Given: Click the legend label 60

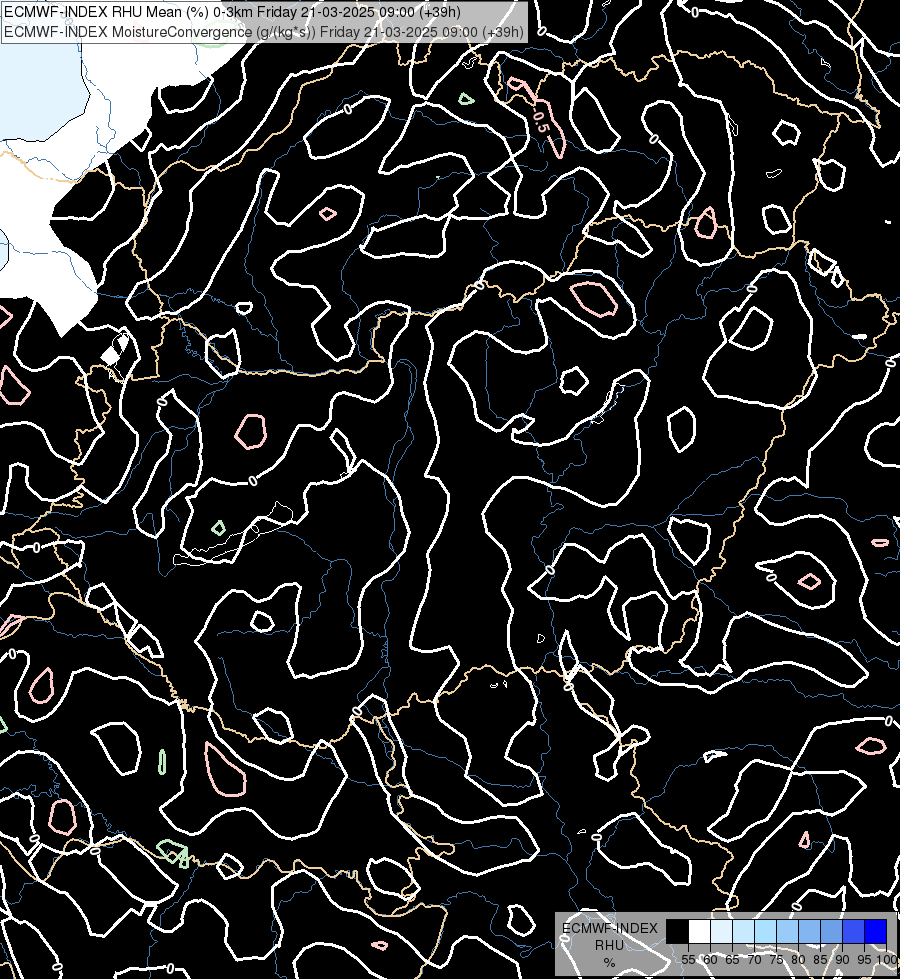Looking at the screenshot, I should pos(710,960).
